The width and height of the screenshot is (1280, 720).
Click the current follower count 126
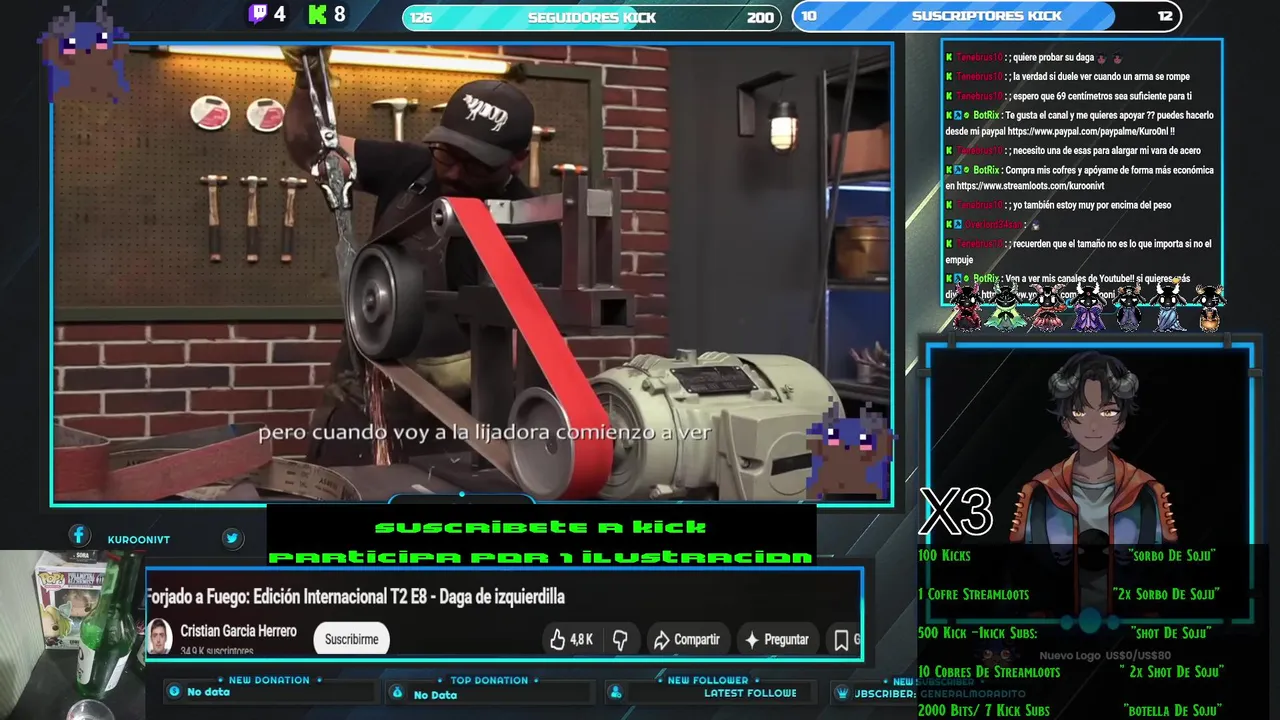[421, 17]
